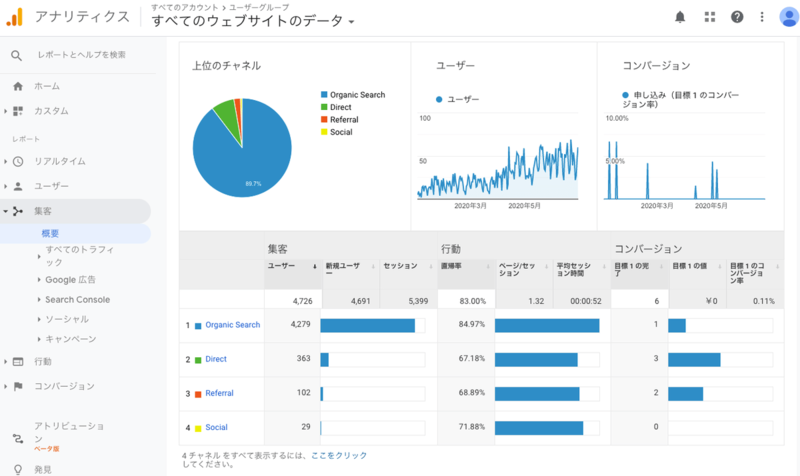Open the Organic Search channel link

point(233,325)
